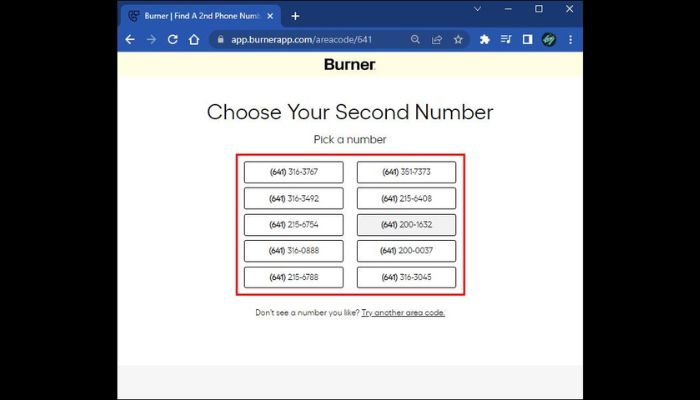The width and height of the screenshot is (700, 400).
Task: Open the media control playlist icon
Action: (506, 40)
